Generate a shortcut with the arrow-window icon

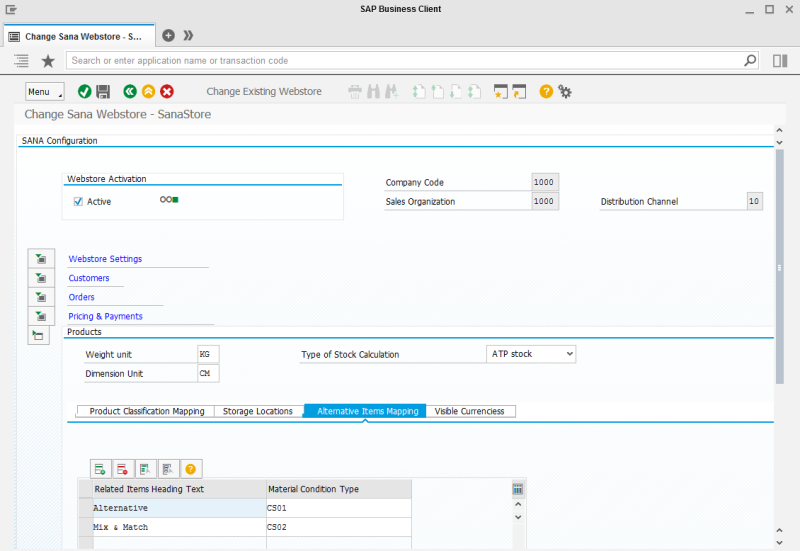519,92
